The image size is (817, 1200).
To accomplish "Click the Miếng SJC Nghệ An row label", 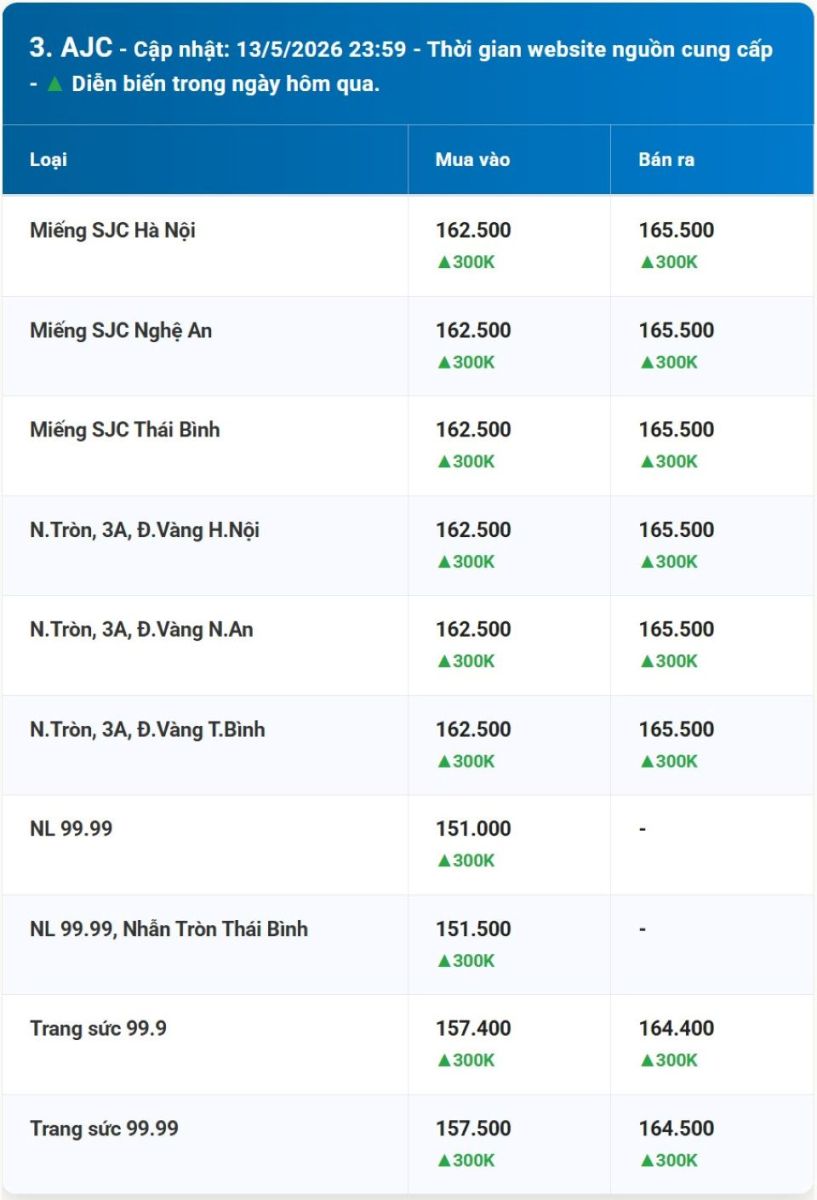I will click(121, 330).
